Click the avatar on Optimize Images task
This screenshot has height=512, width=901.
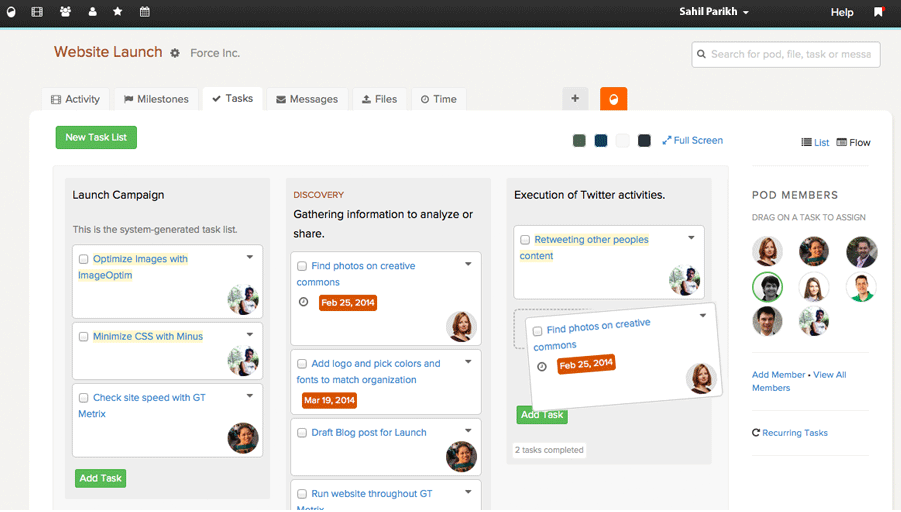(x=243, y=299)
